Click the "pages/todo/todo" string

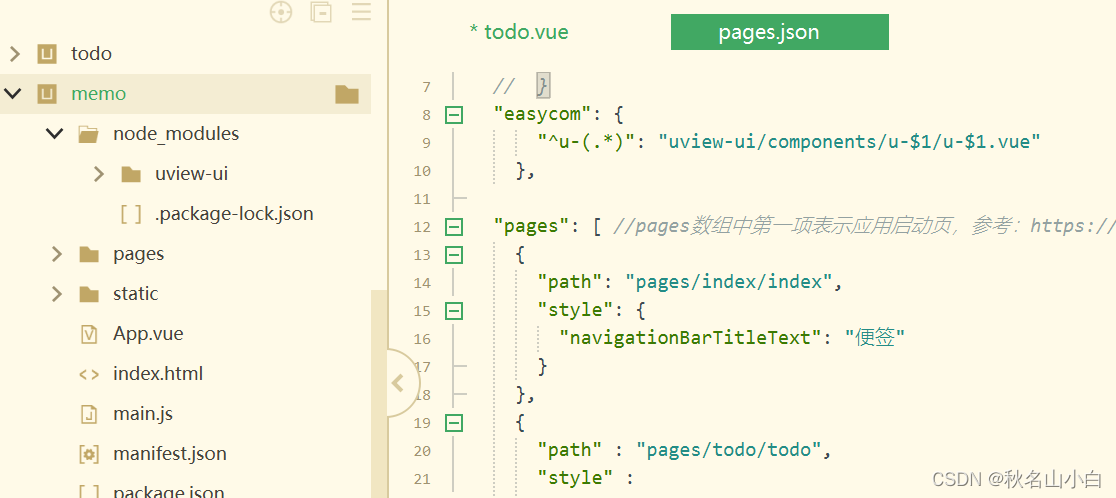730,450
